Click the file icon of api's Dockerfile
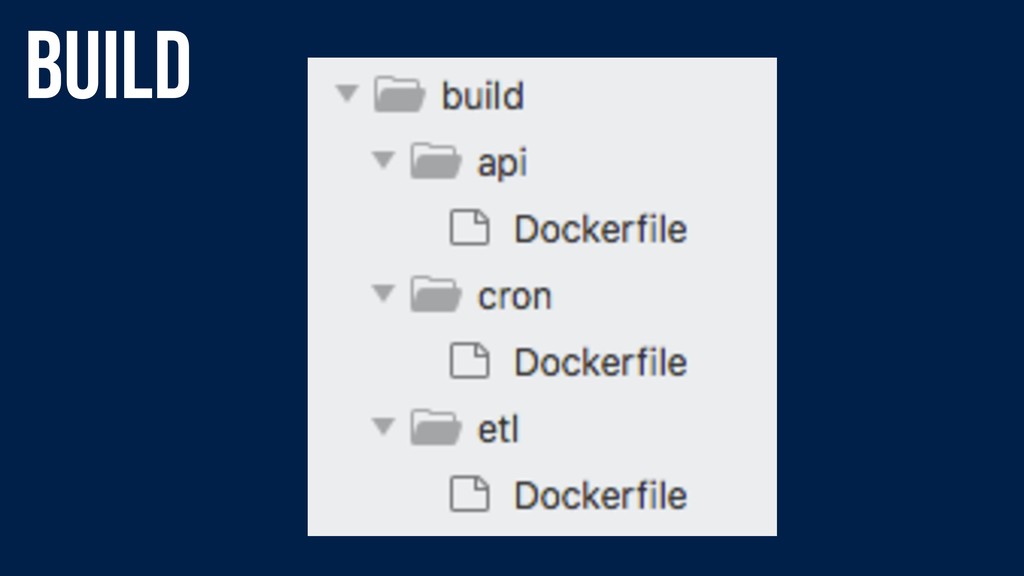This screenshot has height=576, width=1024. coord(470,228)
